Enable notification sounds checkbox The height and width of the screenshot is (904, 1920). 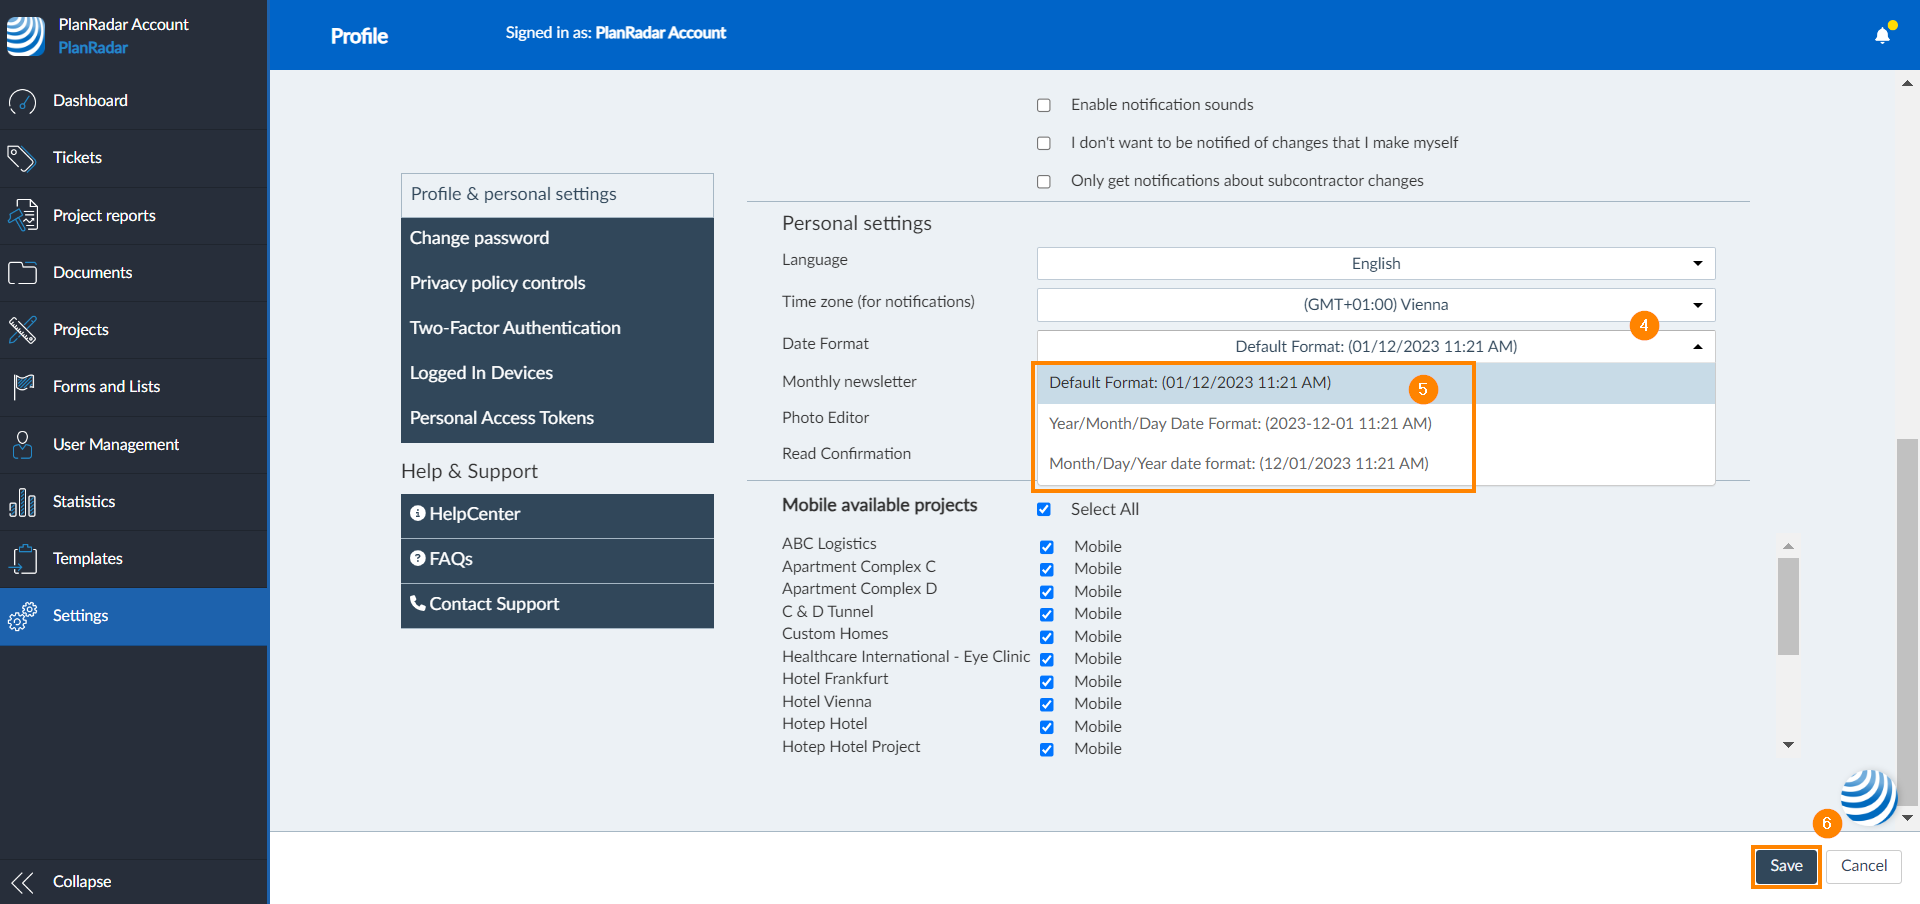coord(1044,105)
